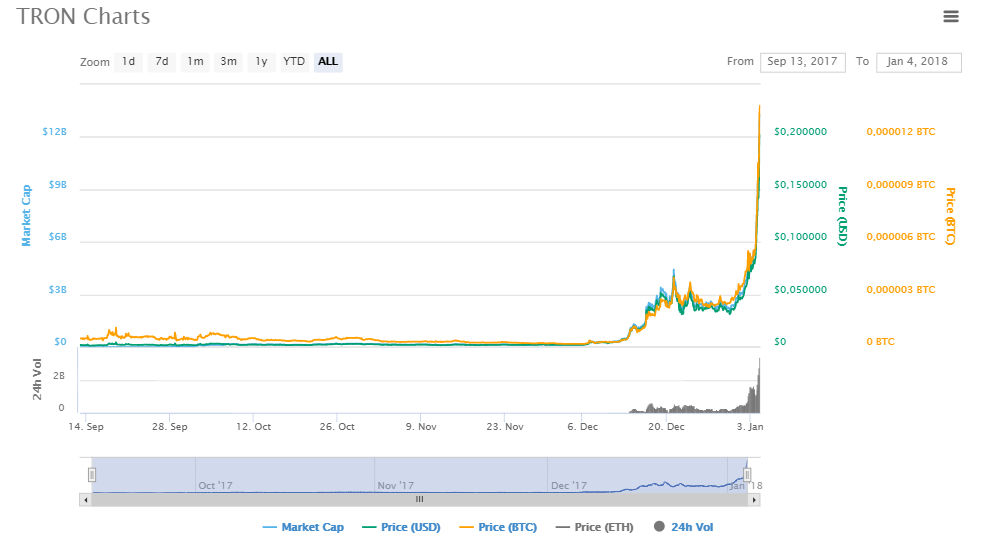Select the ALL zoom range
This screenshot has width=985, height=541.
[x=328, y=62]
